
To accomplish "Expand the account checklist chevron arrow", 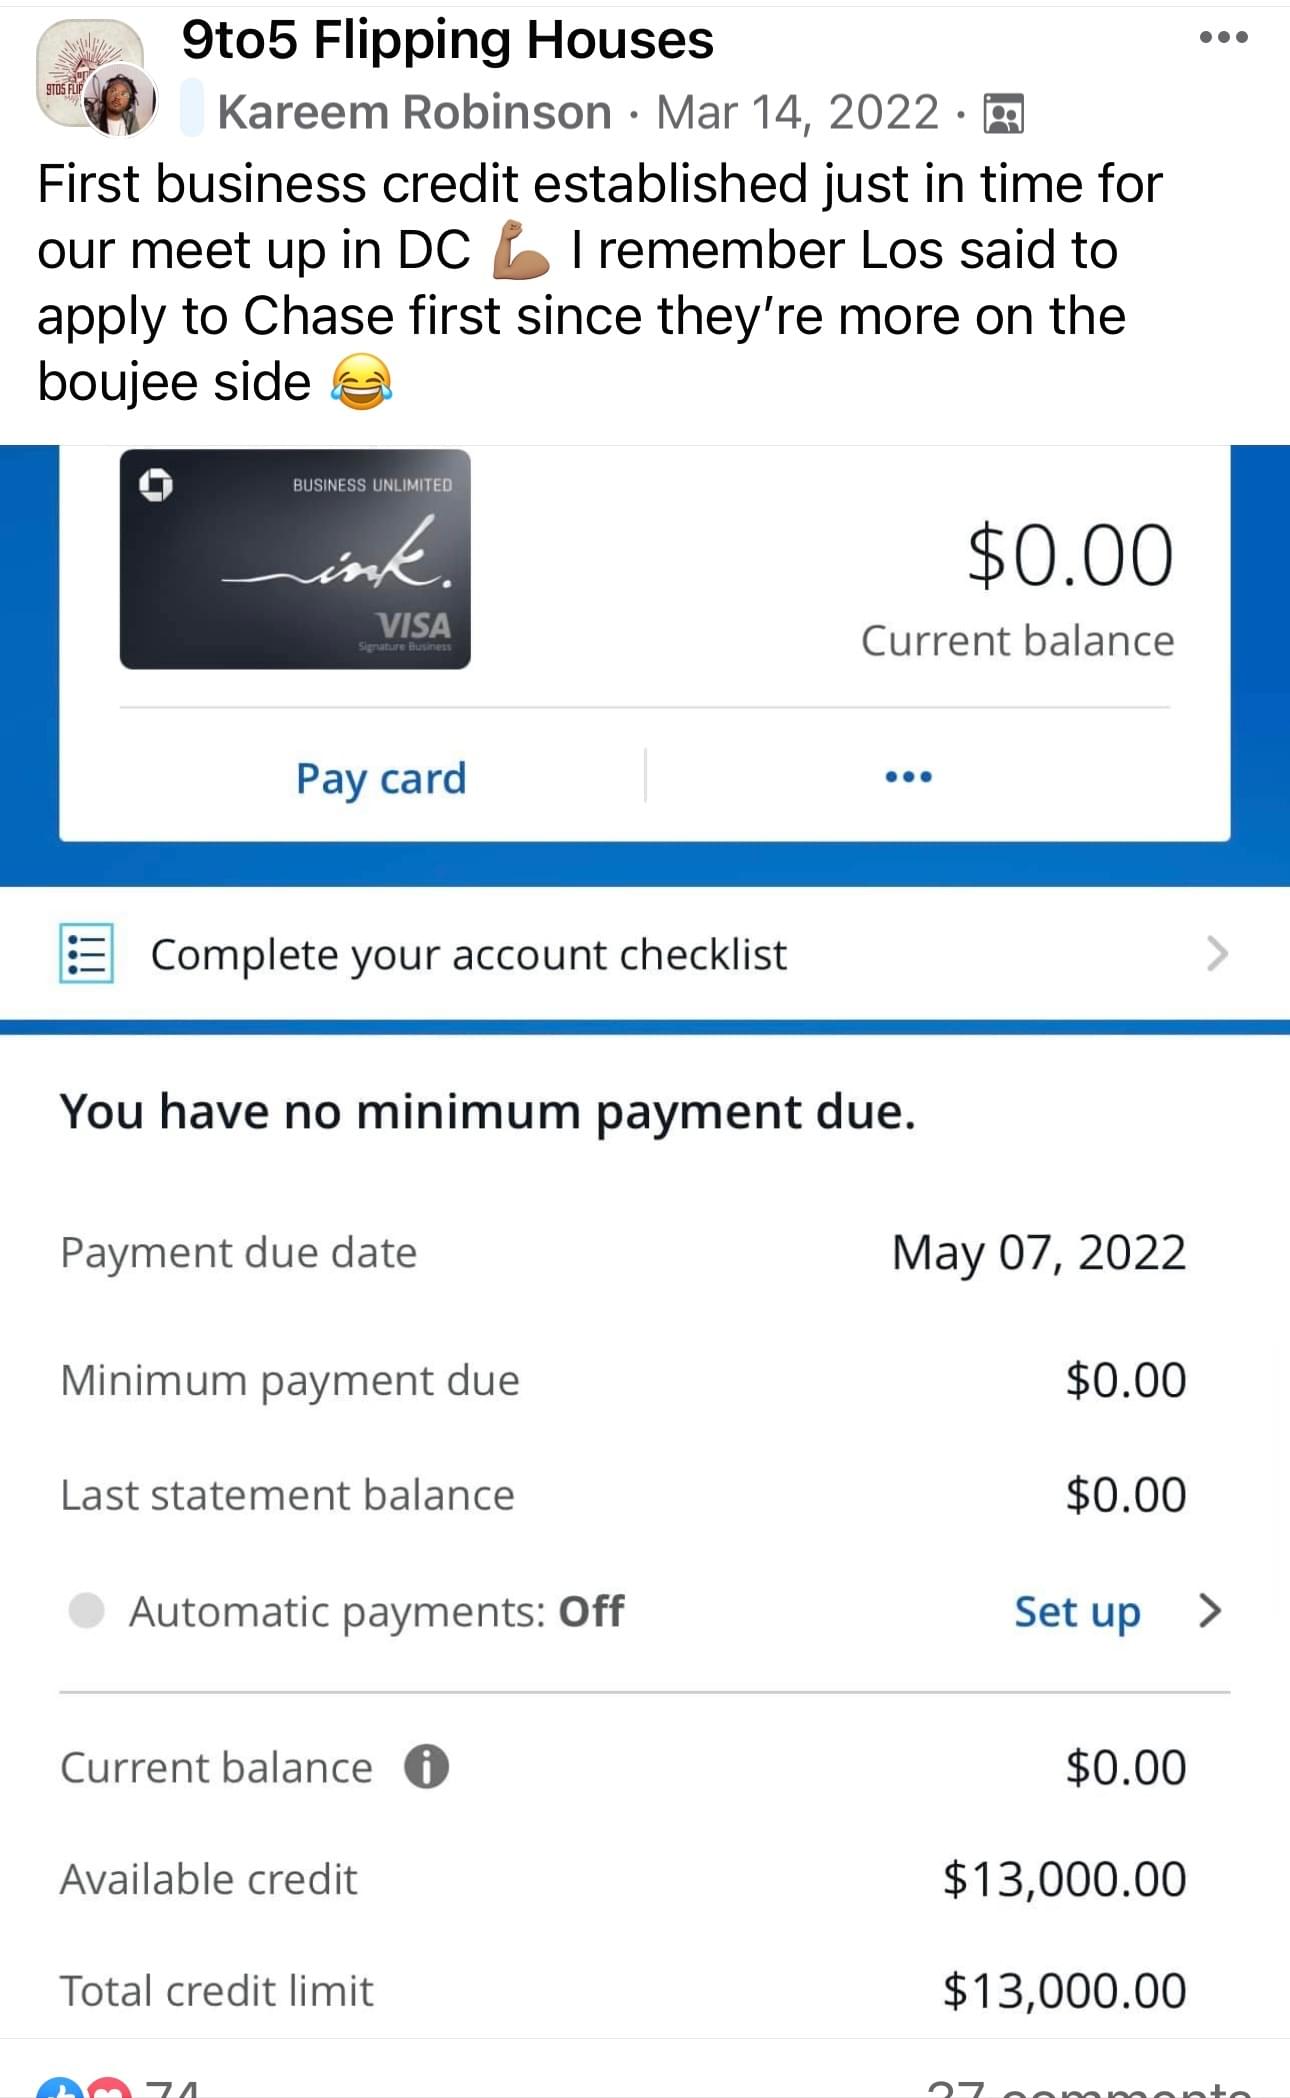I will 1216,954.
